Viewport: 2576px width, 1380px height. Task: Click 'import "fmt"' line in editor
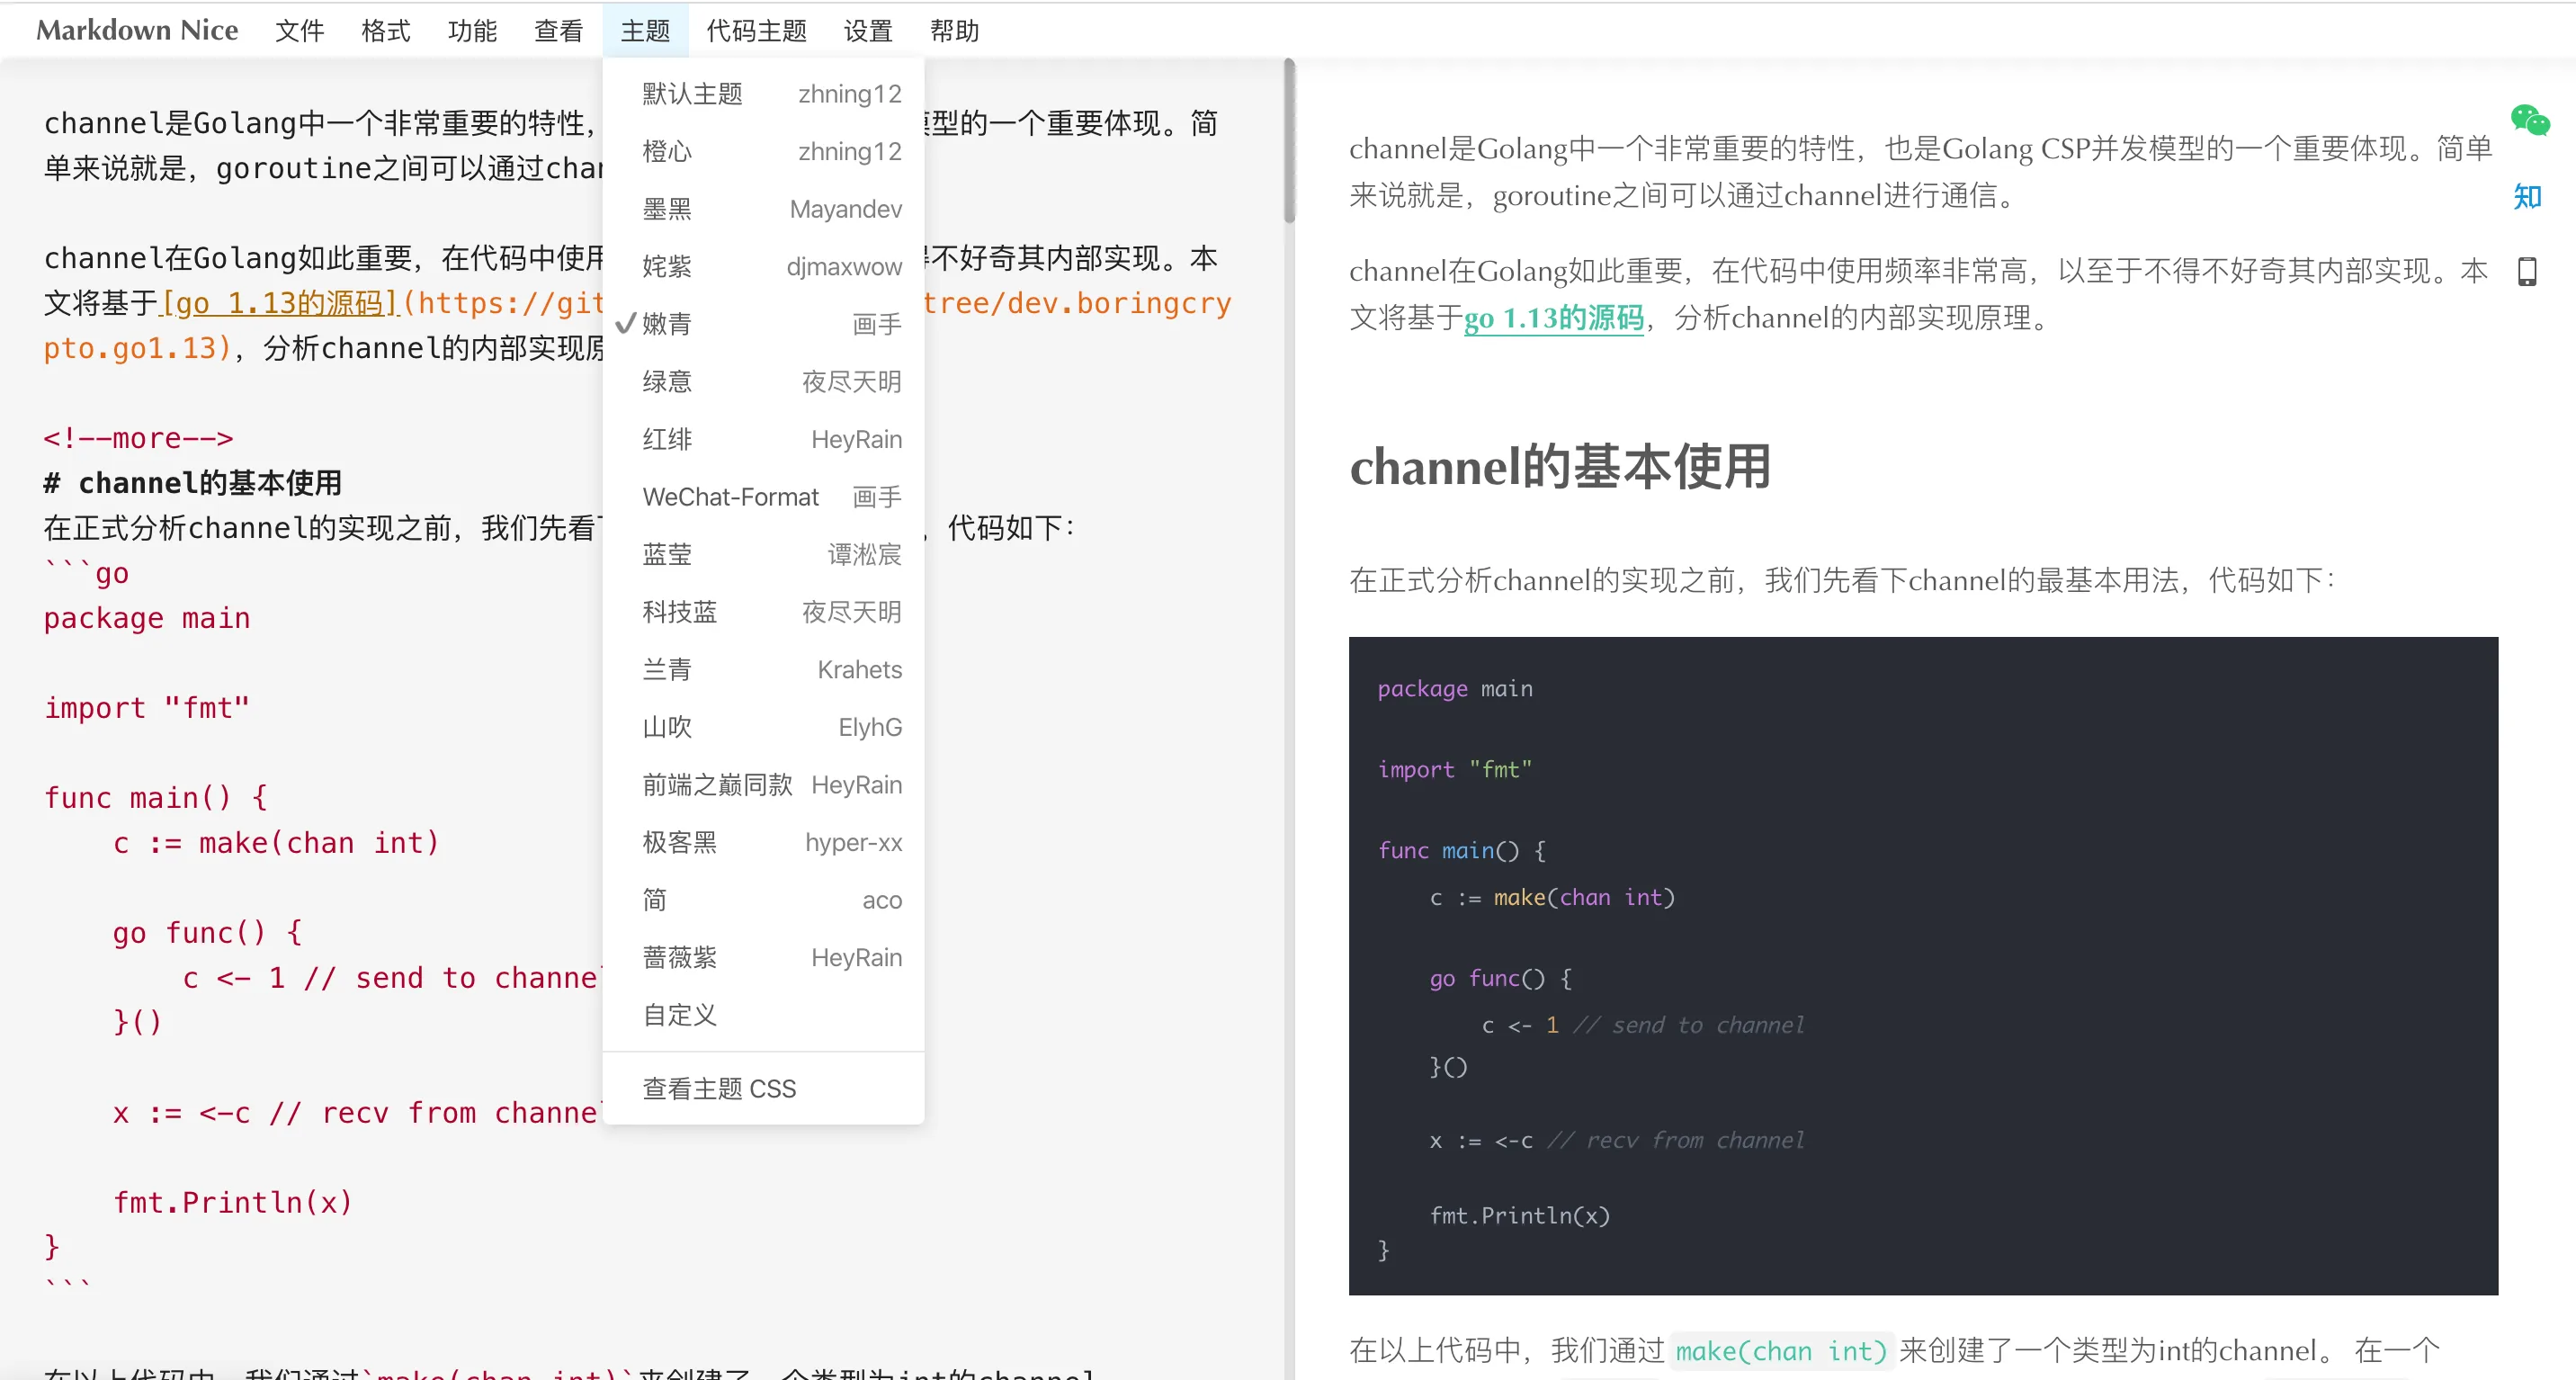[147, 708]
